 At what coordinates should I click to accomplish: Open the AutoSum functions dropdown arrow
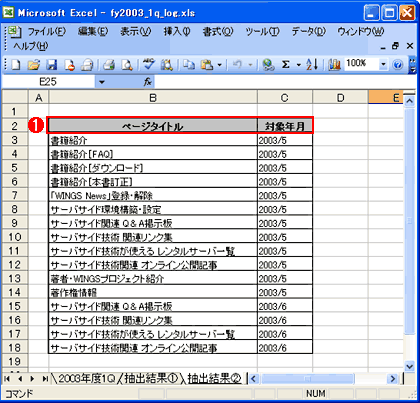pos(299,64)
